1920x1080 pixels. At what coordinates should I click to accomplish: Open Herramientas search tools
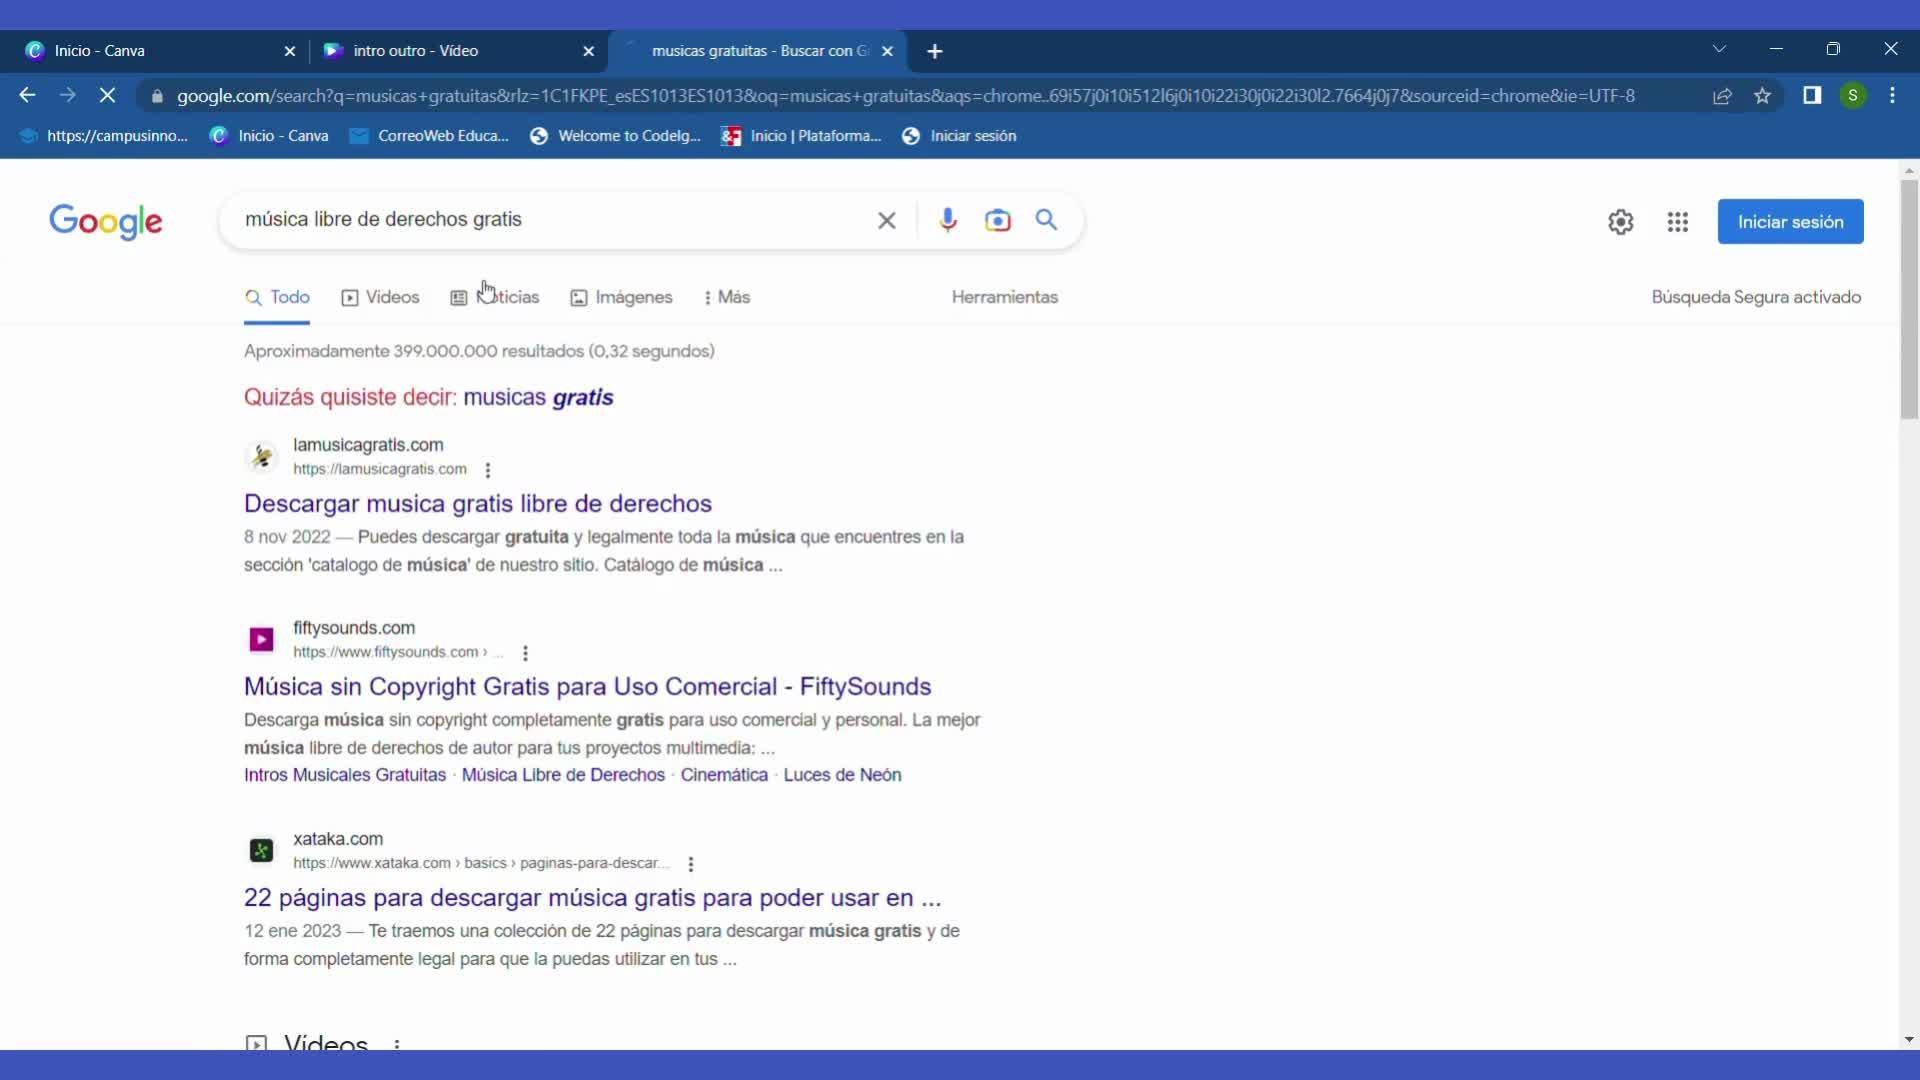coord(1004,297)
